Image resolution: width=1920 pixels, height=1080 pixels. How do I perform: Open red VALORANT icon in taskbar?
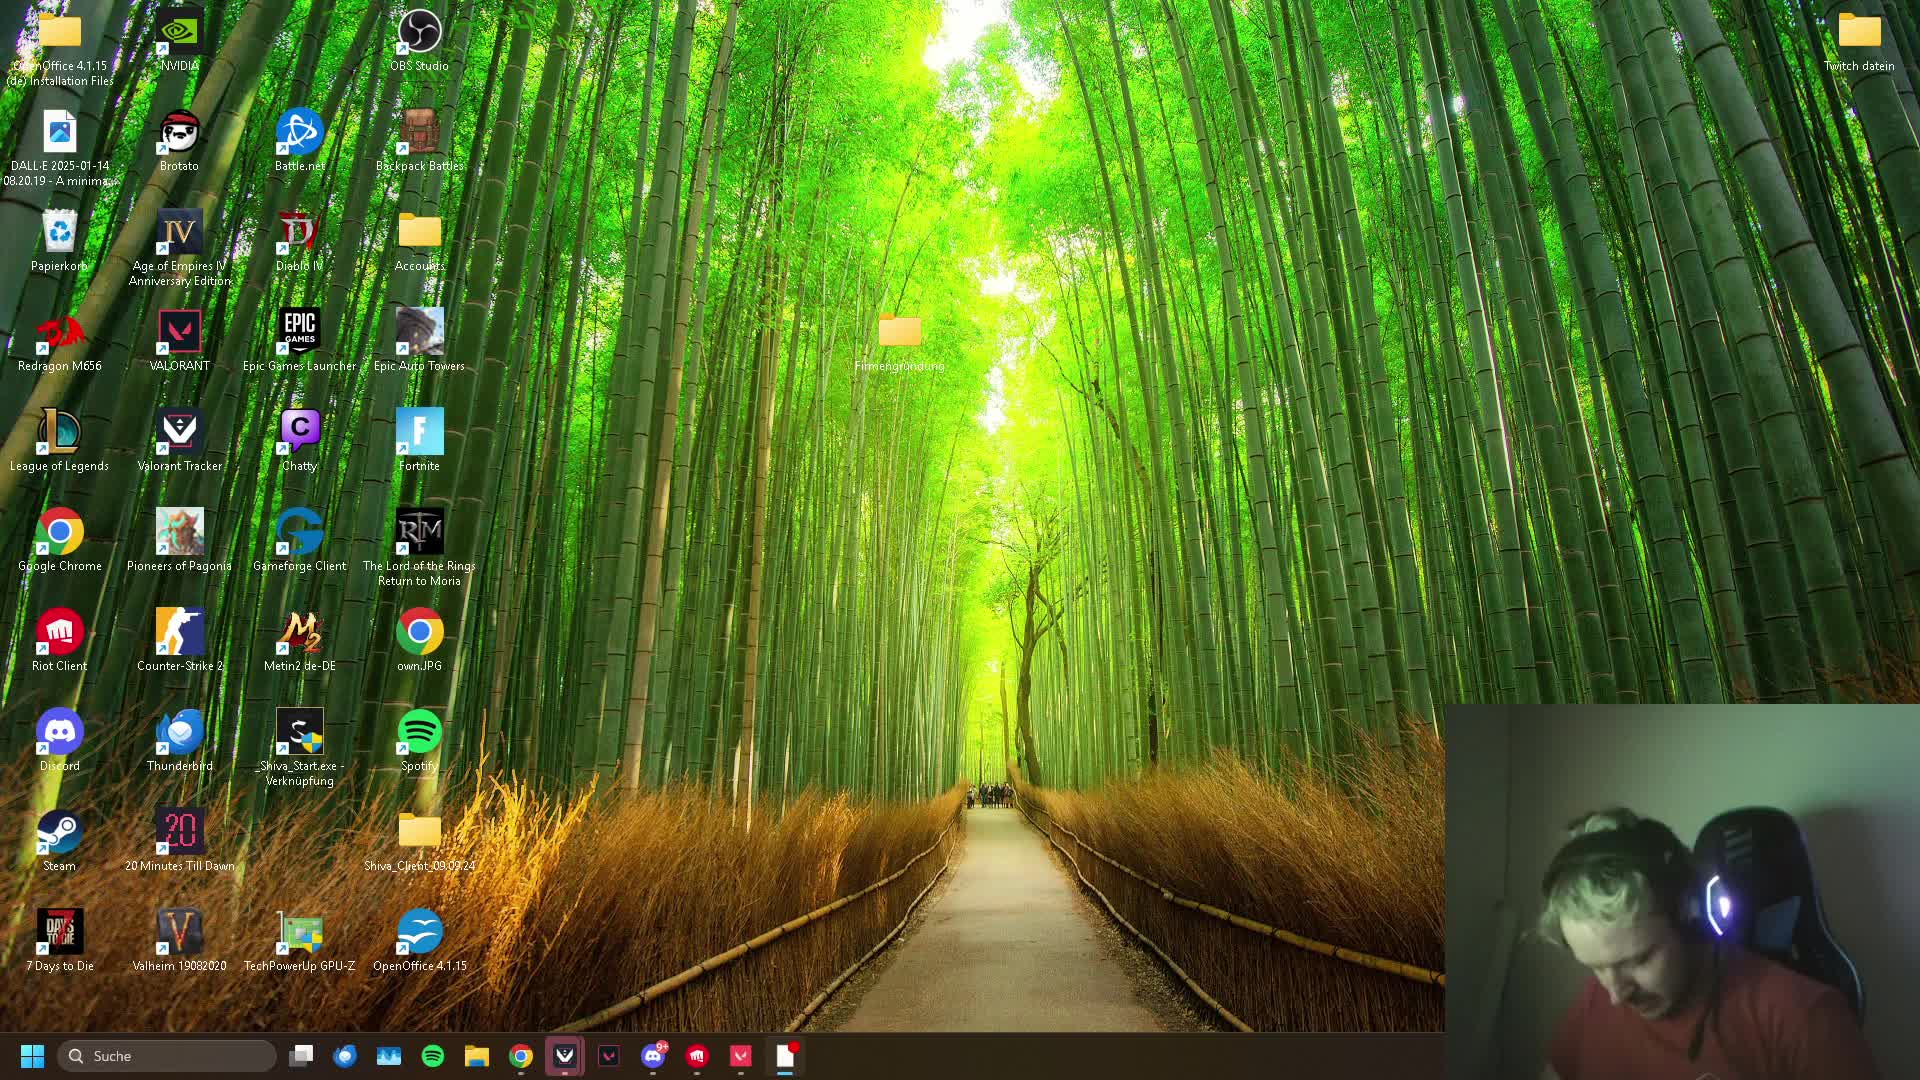(741, 1056)
